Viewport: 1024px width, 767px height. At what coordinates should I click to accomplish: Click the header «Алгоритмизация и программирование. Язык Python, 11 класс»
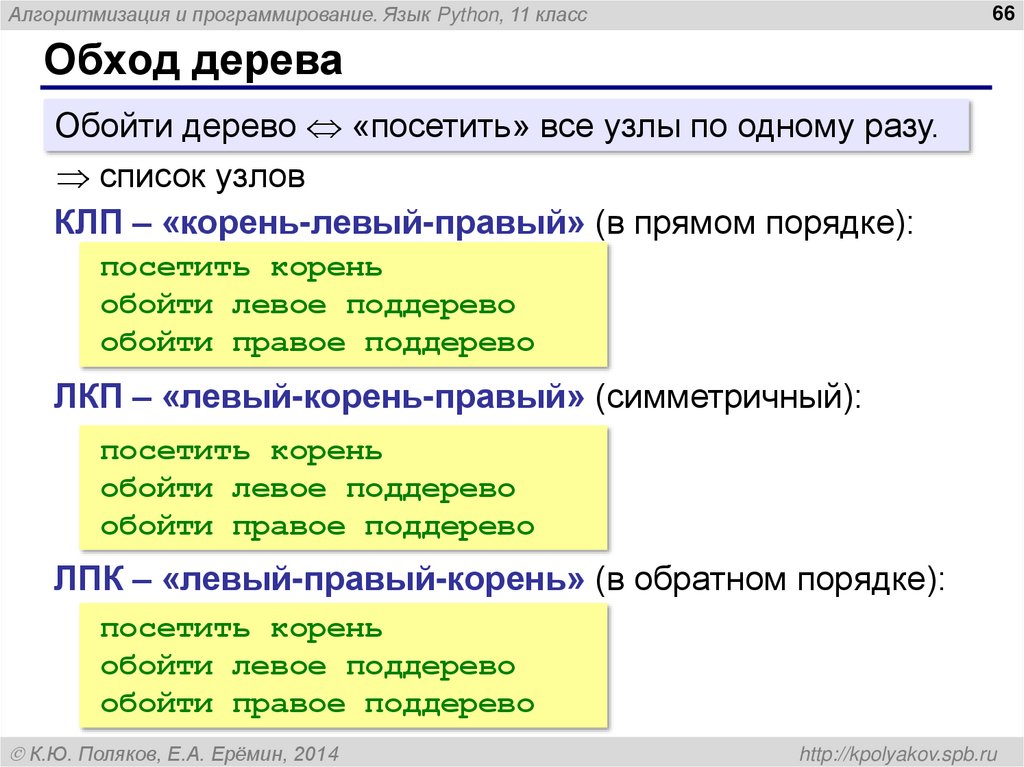[295, 14]
